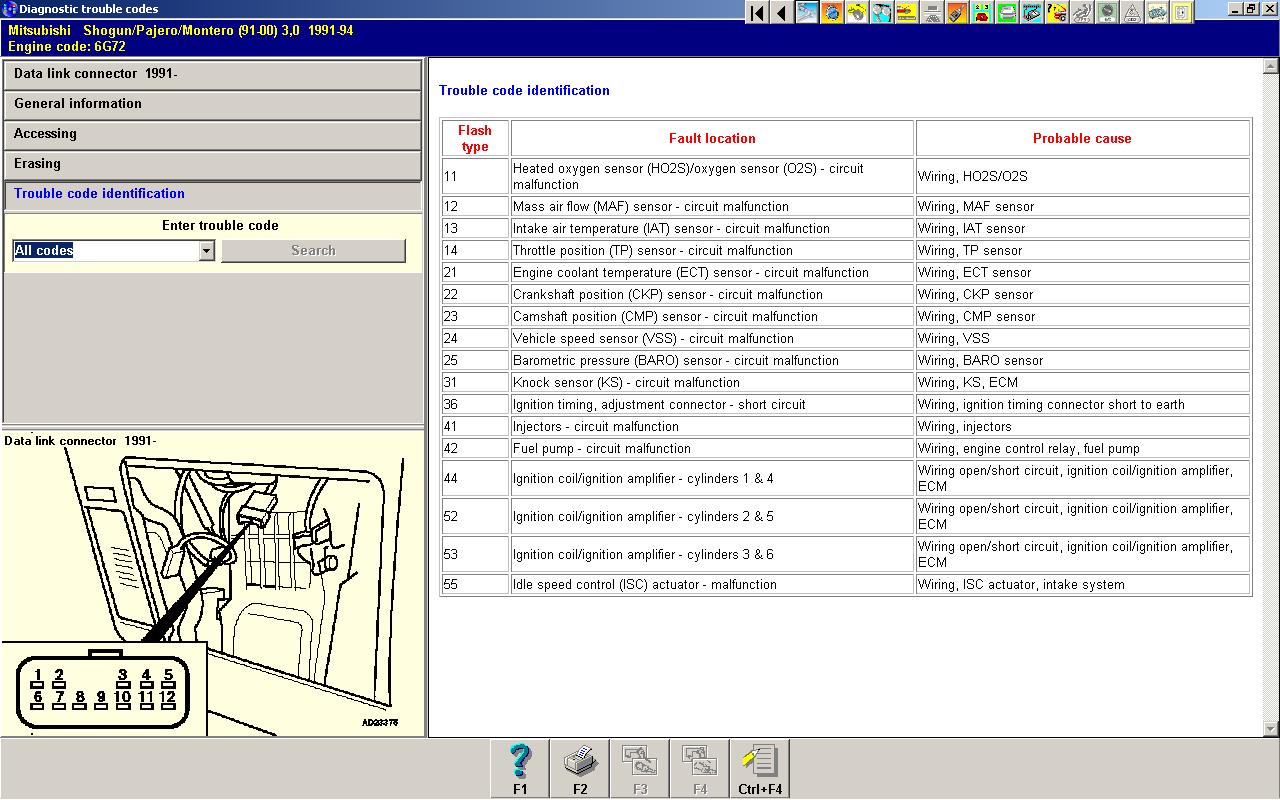The height and width of the screenshot is (800, 1280).
Task: Click the scrollbar up arrow in the code table pane
Action: pos(1271,67)
